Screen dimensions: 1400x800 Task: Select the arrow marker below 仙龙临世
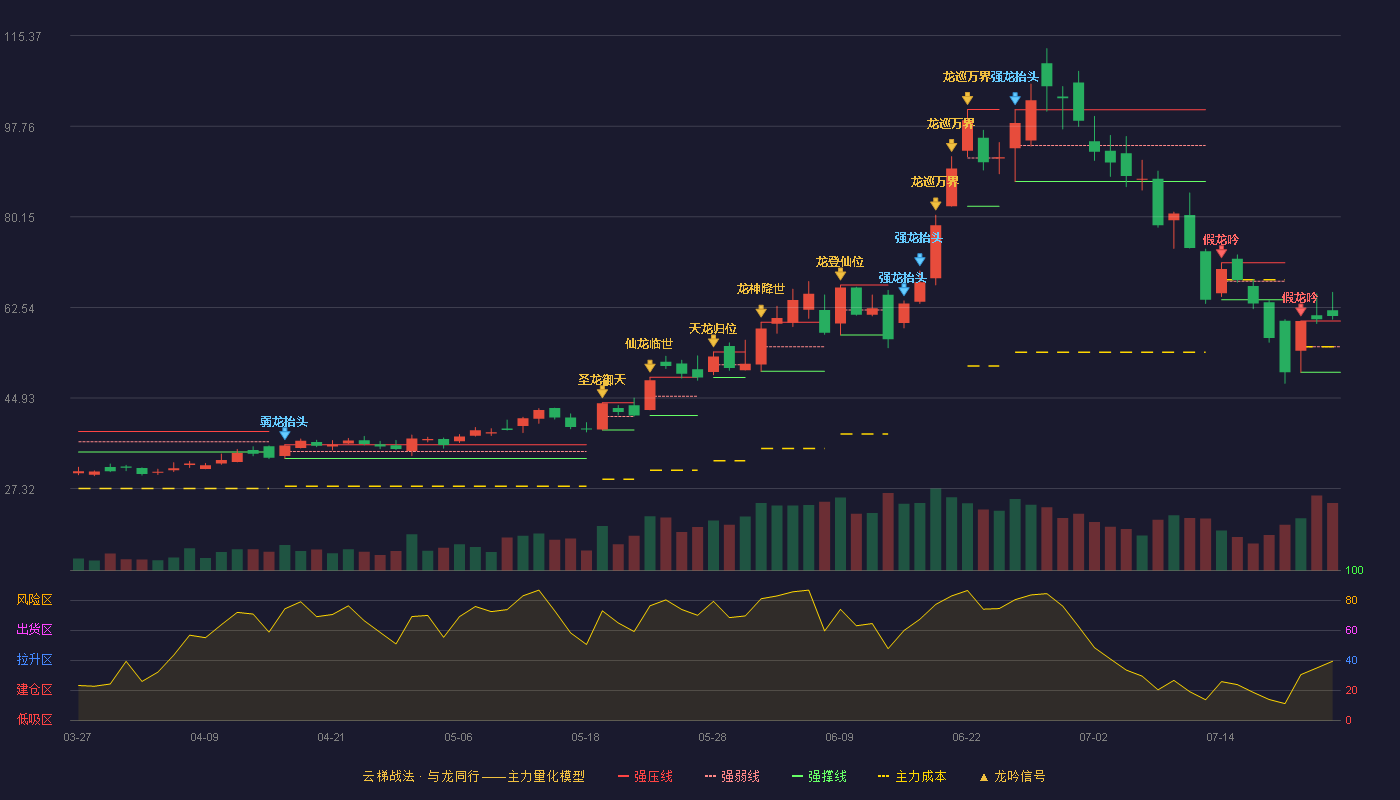[x=650, y=366]
